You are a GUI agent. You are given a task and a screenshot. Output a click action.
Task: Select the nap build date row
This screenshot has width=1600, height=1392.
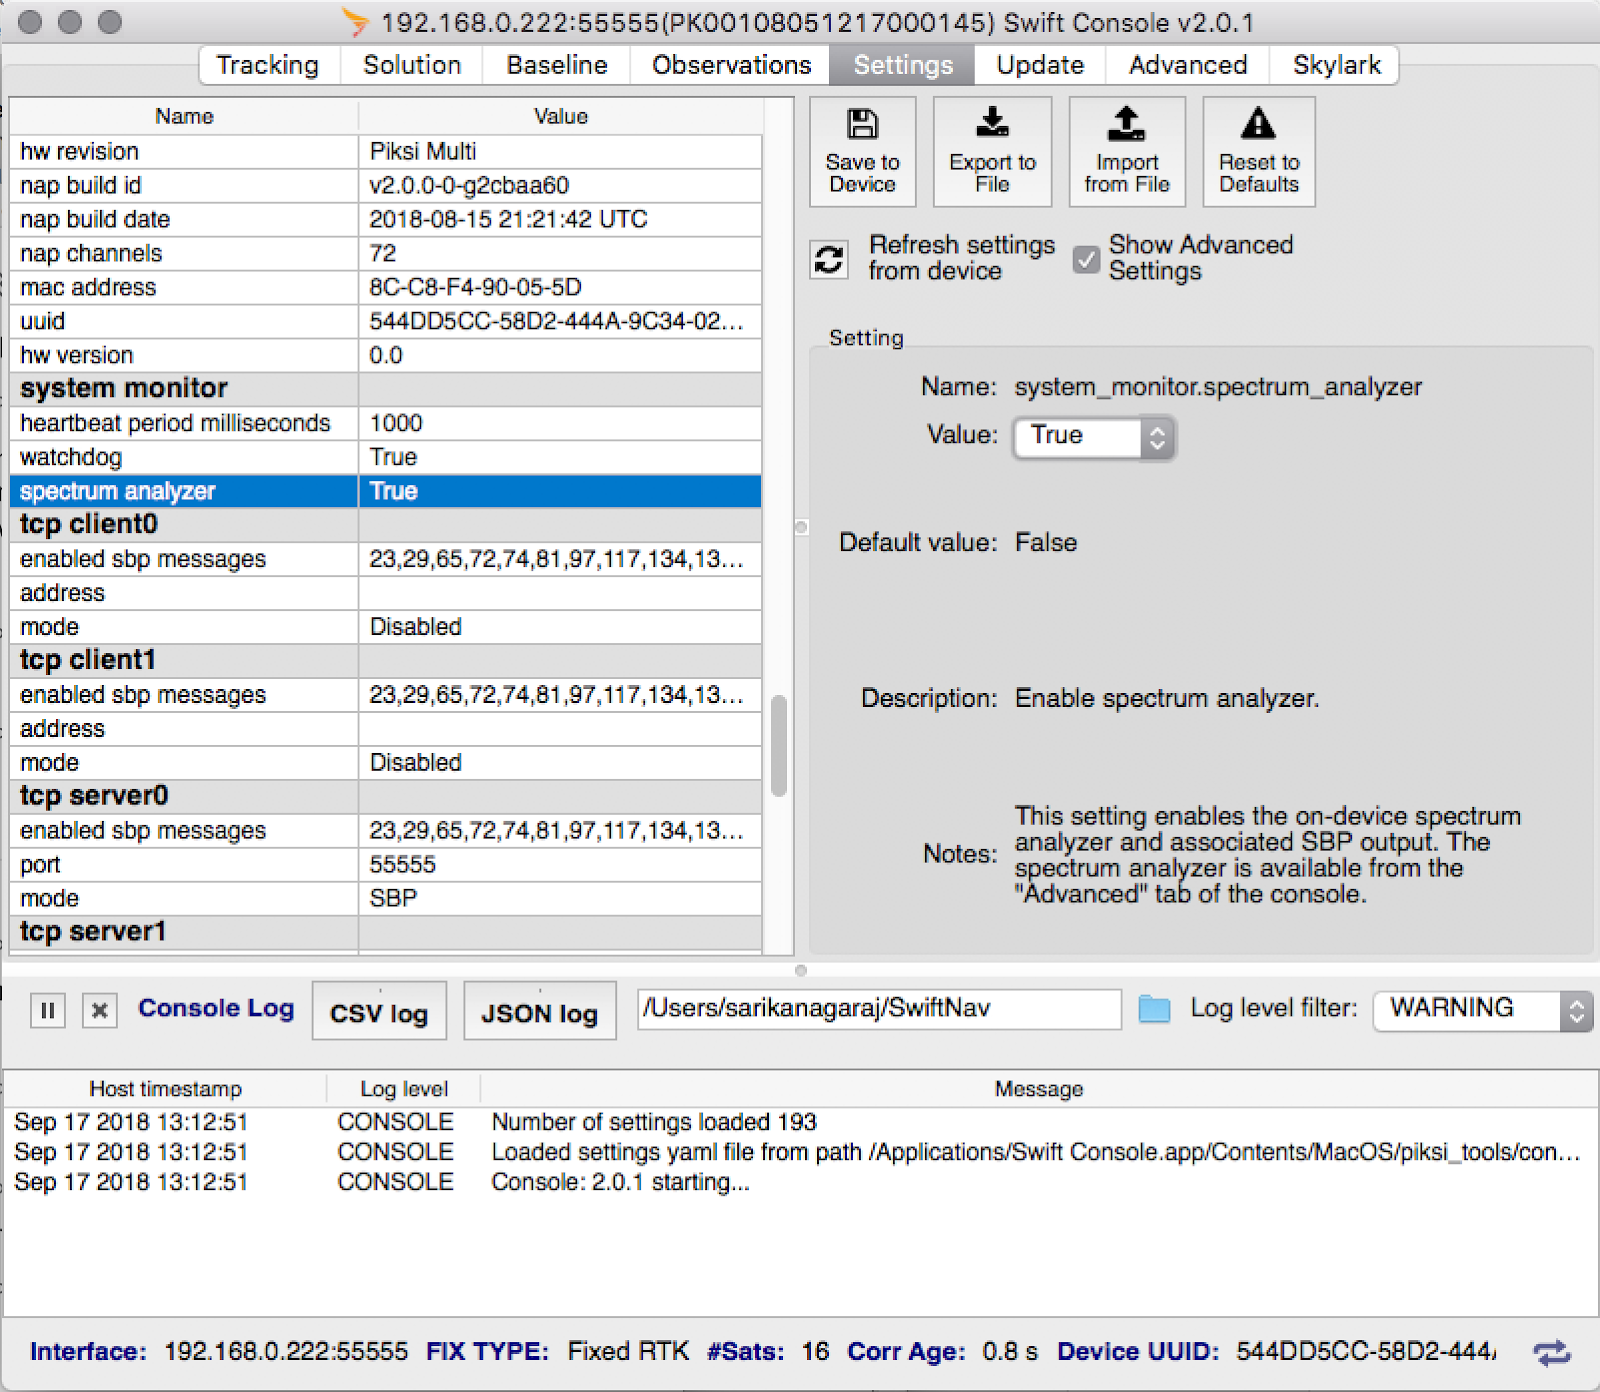386,219
